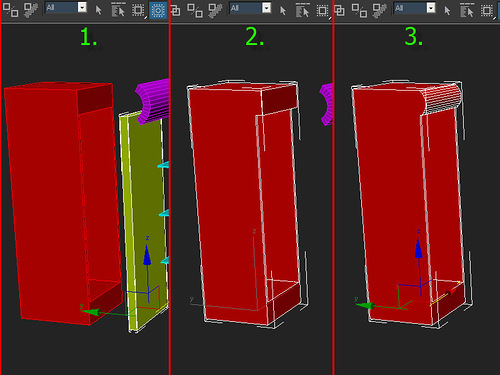
Task: Toggle the highlighted Window/Crossing button in panel 1
Action: point(158,10)
